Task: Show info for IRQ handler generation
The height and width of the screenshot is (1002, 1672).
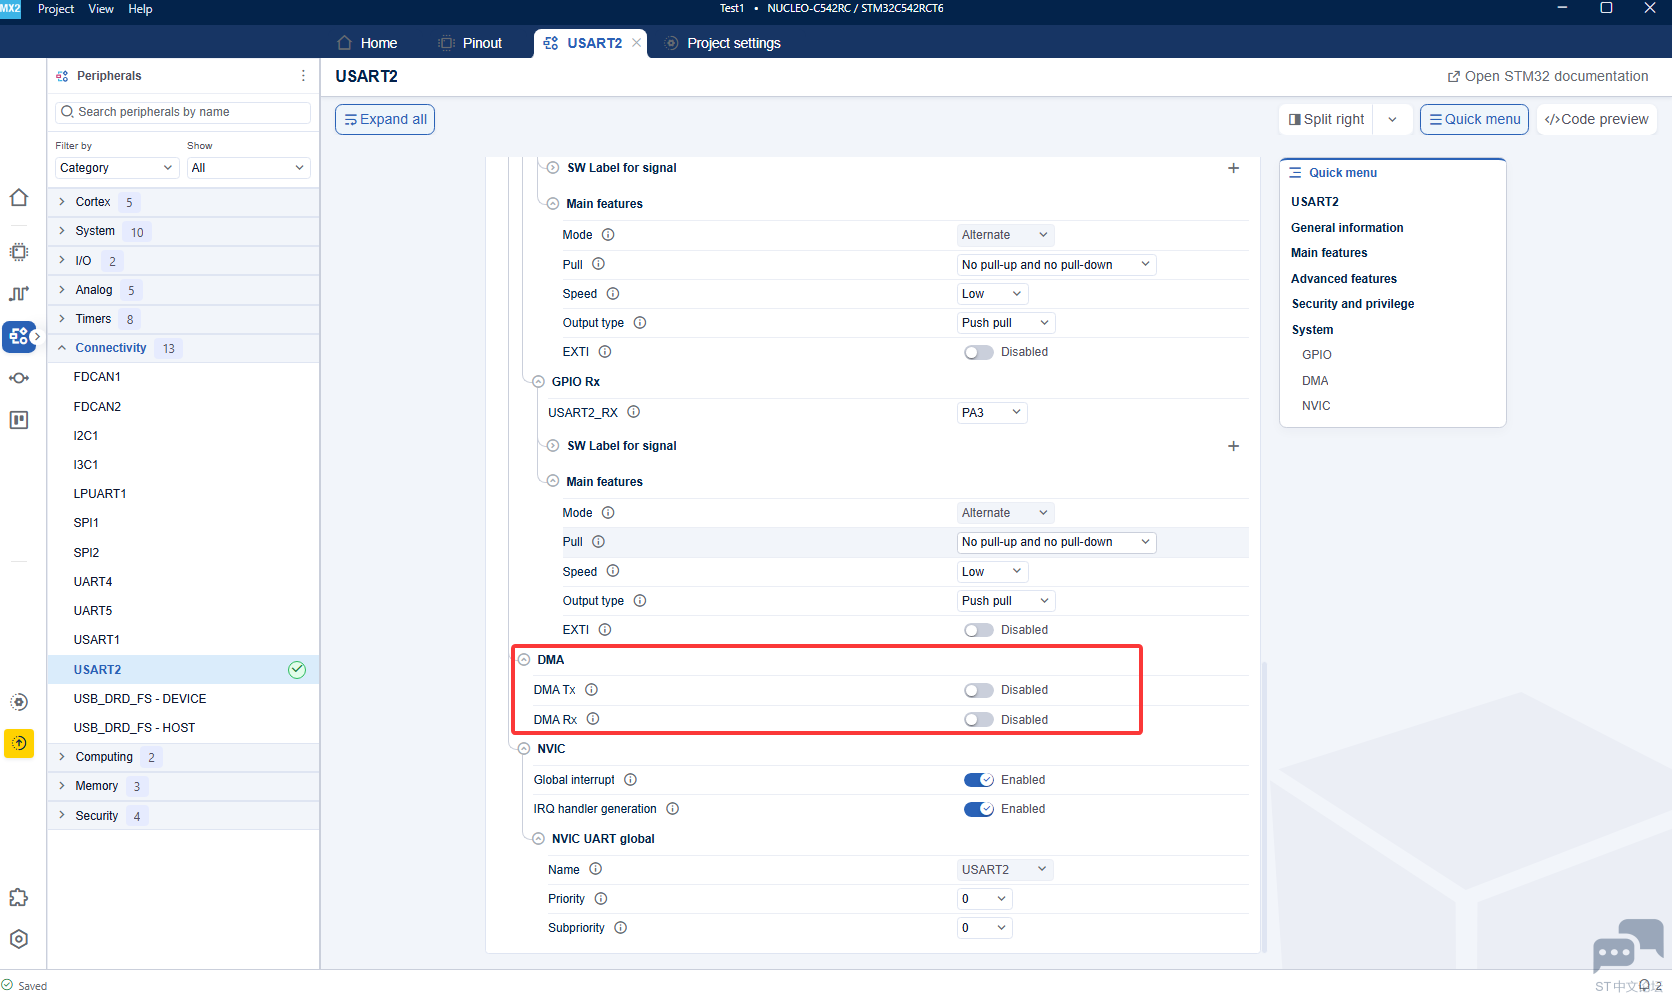Action: coord(672,809)
